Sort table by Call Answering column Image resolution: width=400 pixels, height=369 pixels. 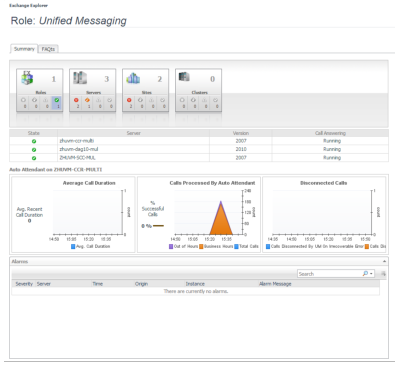coord(330,133)
